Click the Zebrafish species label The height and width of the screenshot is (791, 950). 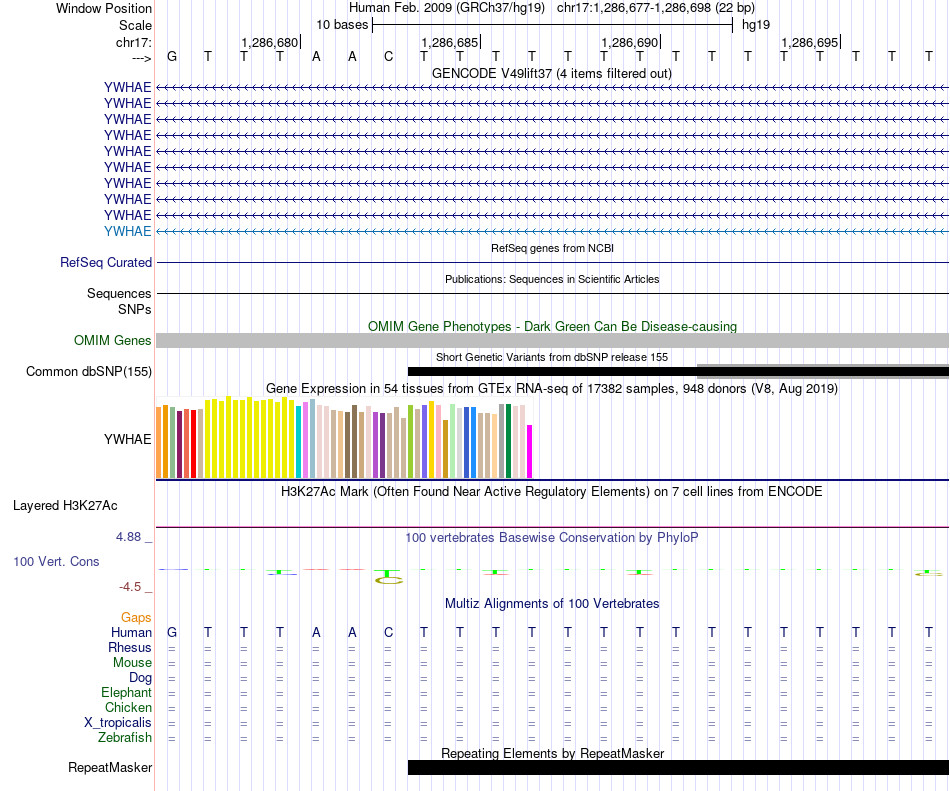125,738
